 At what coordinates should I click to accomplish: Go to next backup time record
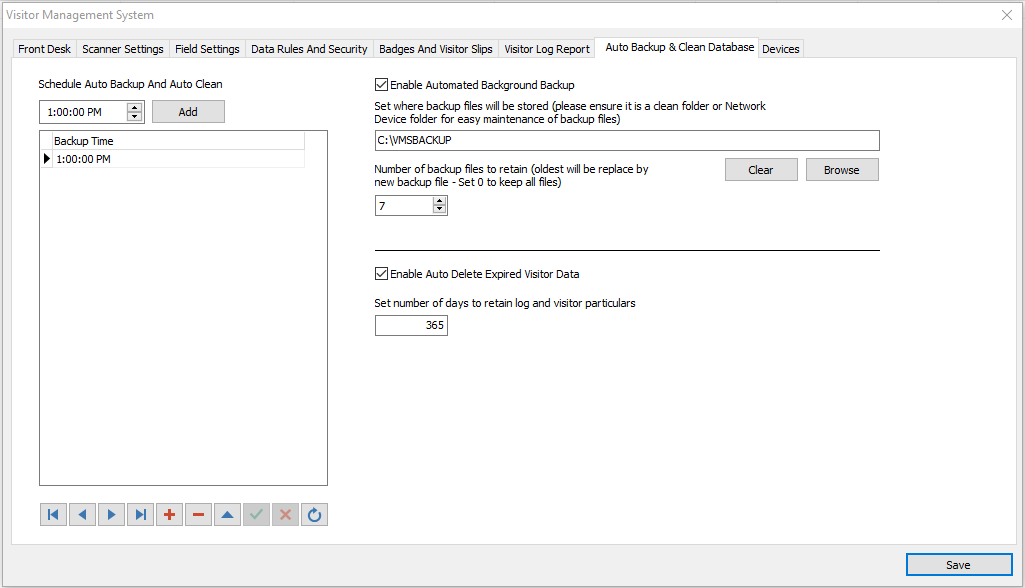point(111,515)
